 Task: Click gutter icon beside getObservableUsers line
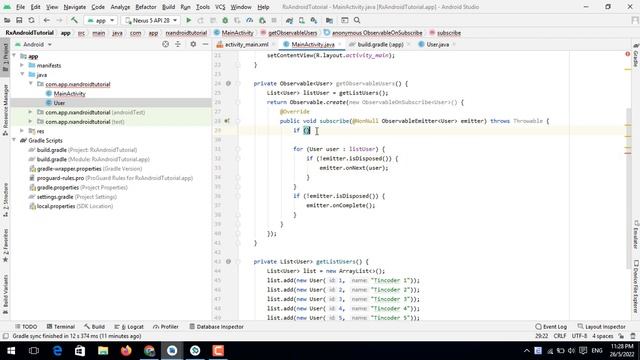tap(228, 83)
